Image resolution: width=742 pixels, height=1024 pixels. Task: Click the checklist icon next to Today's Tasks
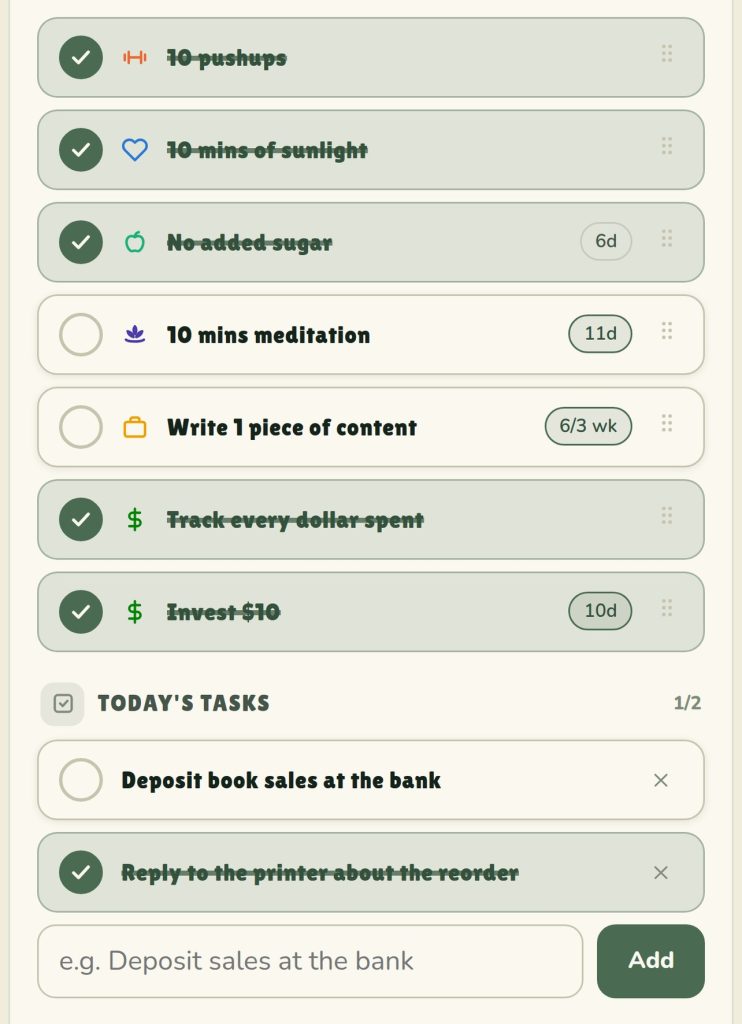tap(63, 703)
